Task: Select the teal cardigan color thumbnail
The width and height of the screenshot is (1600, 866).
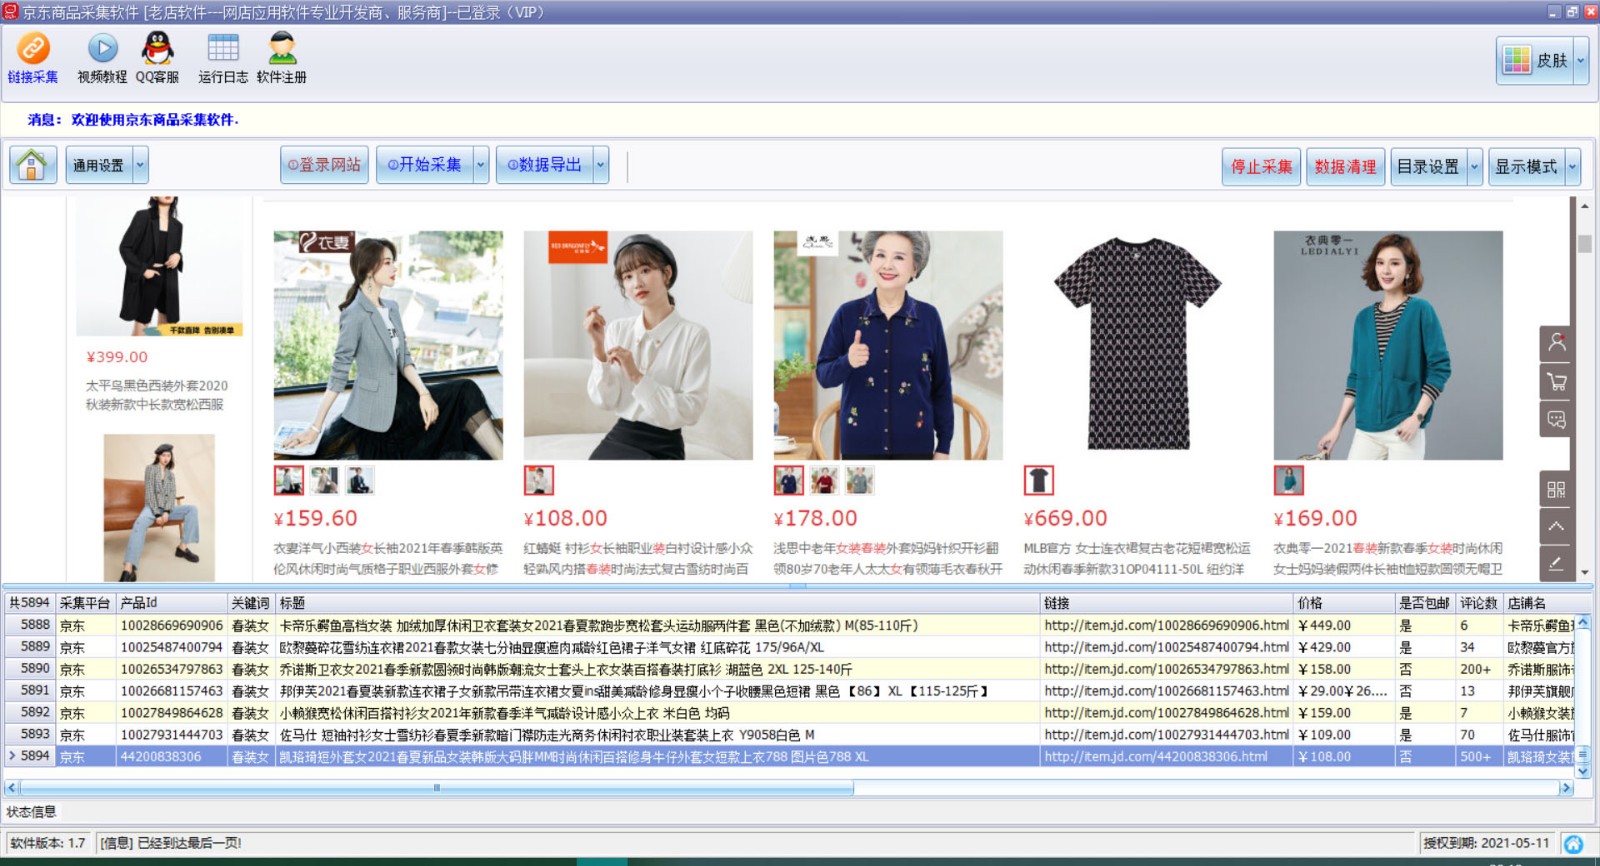Action: (1289, 480)
